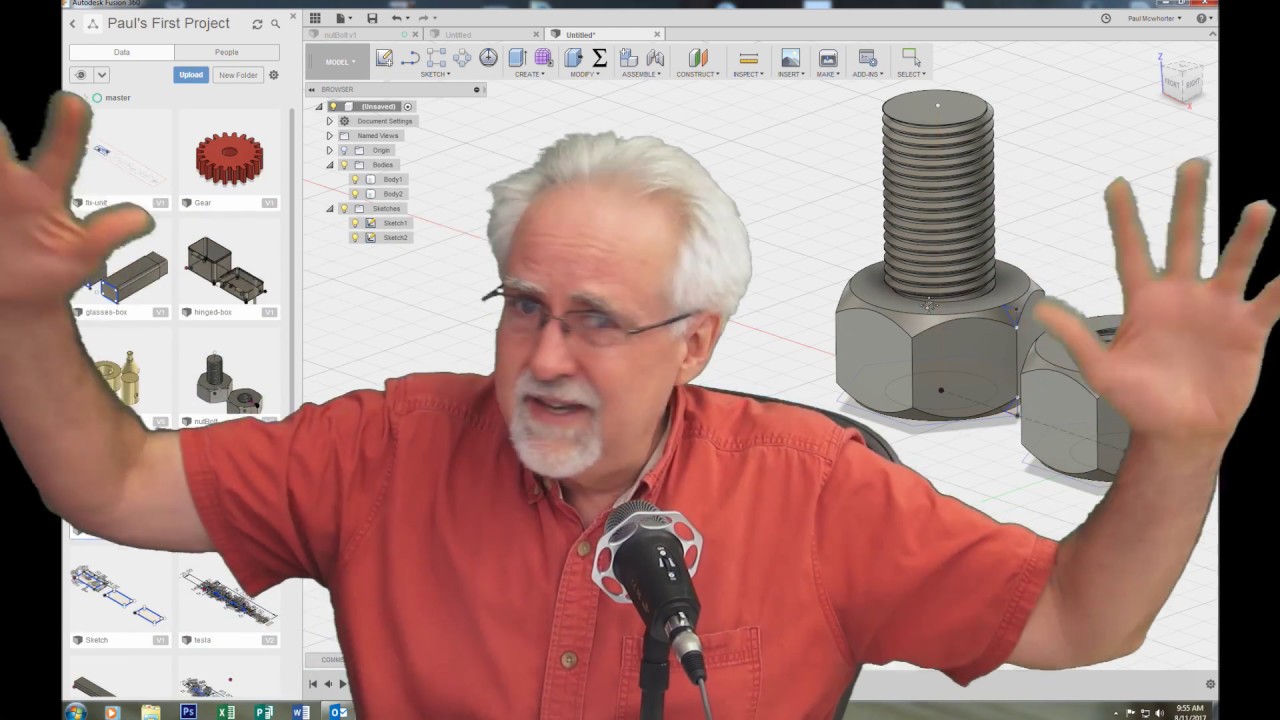Click the Undo arrow
The image size is (1280, 720).
398,18
